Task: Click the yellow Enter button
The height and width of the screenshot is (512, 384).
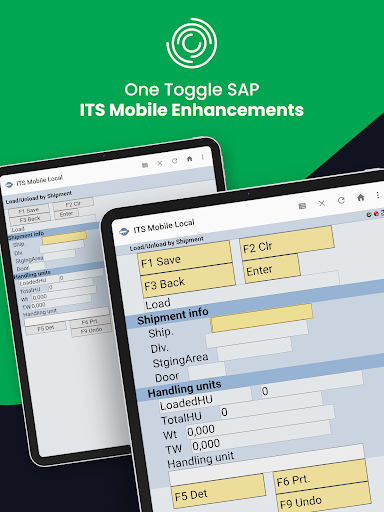Action: [x=272, y=268]
